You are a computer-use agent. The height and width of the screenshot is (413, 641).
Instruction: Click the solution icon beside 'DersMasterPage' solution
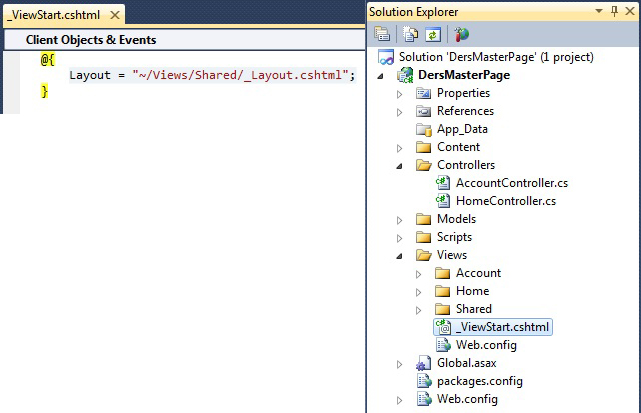point(386,57)
